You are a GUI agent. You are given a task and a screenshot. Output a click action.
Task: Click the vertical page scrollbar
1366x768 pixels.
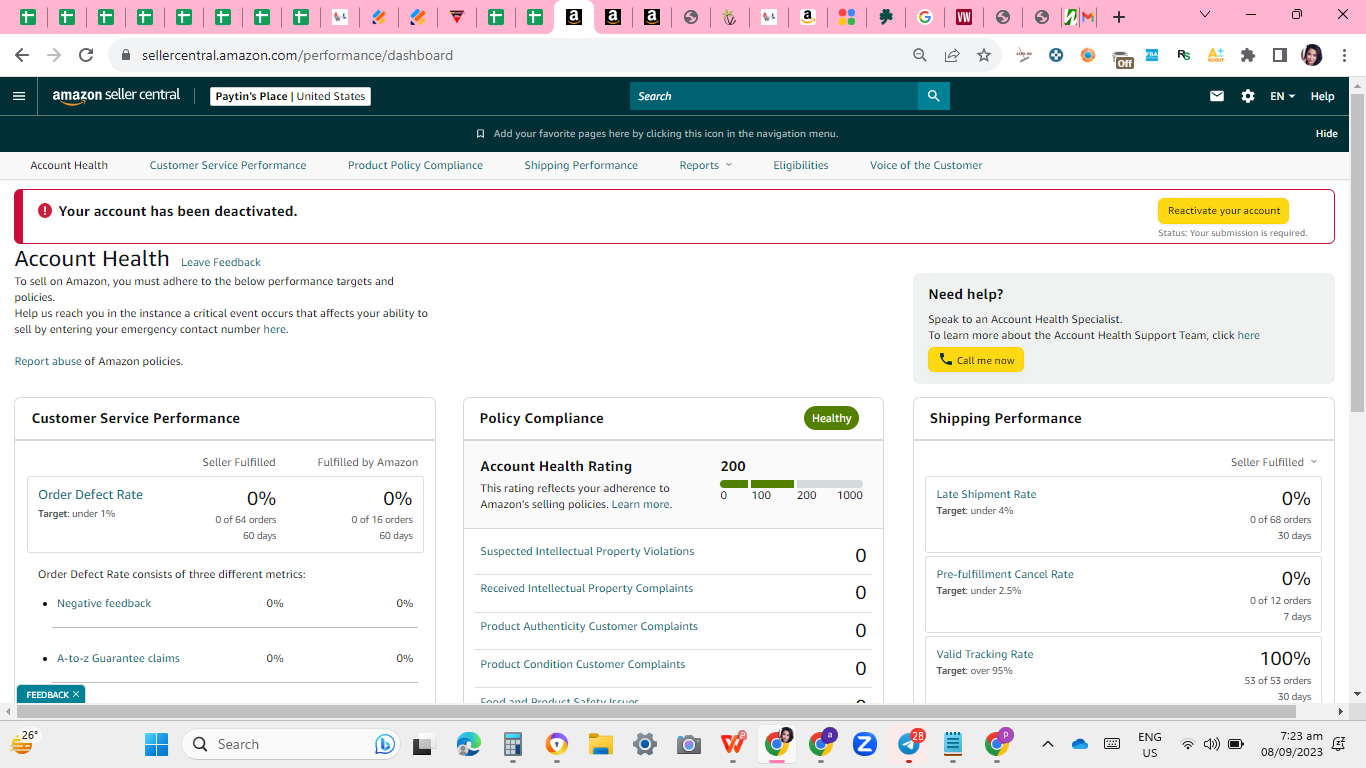[1357, 253]
